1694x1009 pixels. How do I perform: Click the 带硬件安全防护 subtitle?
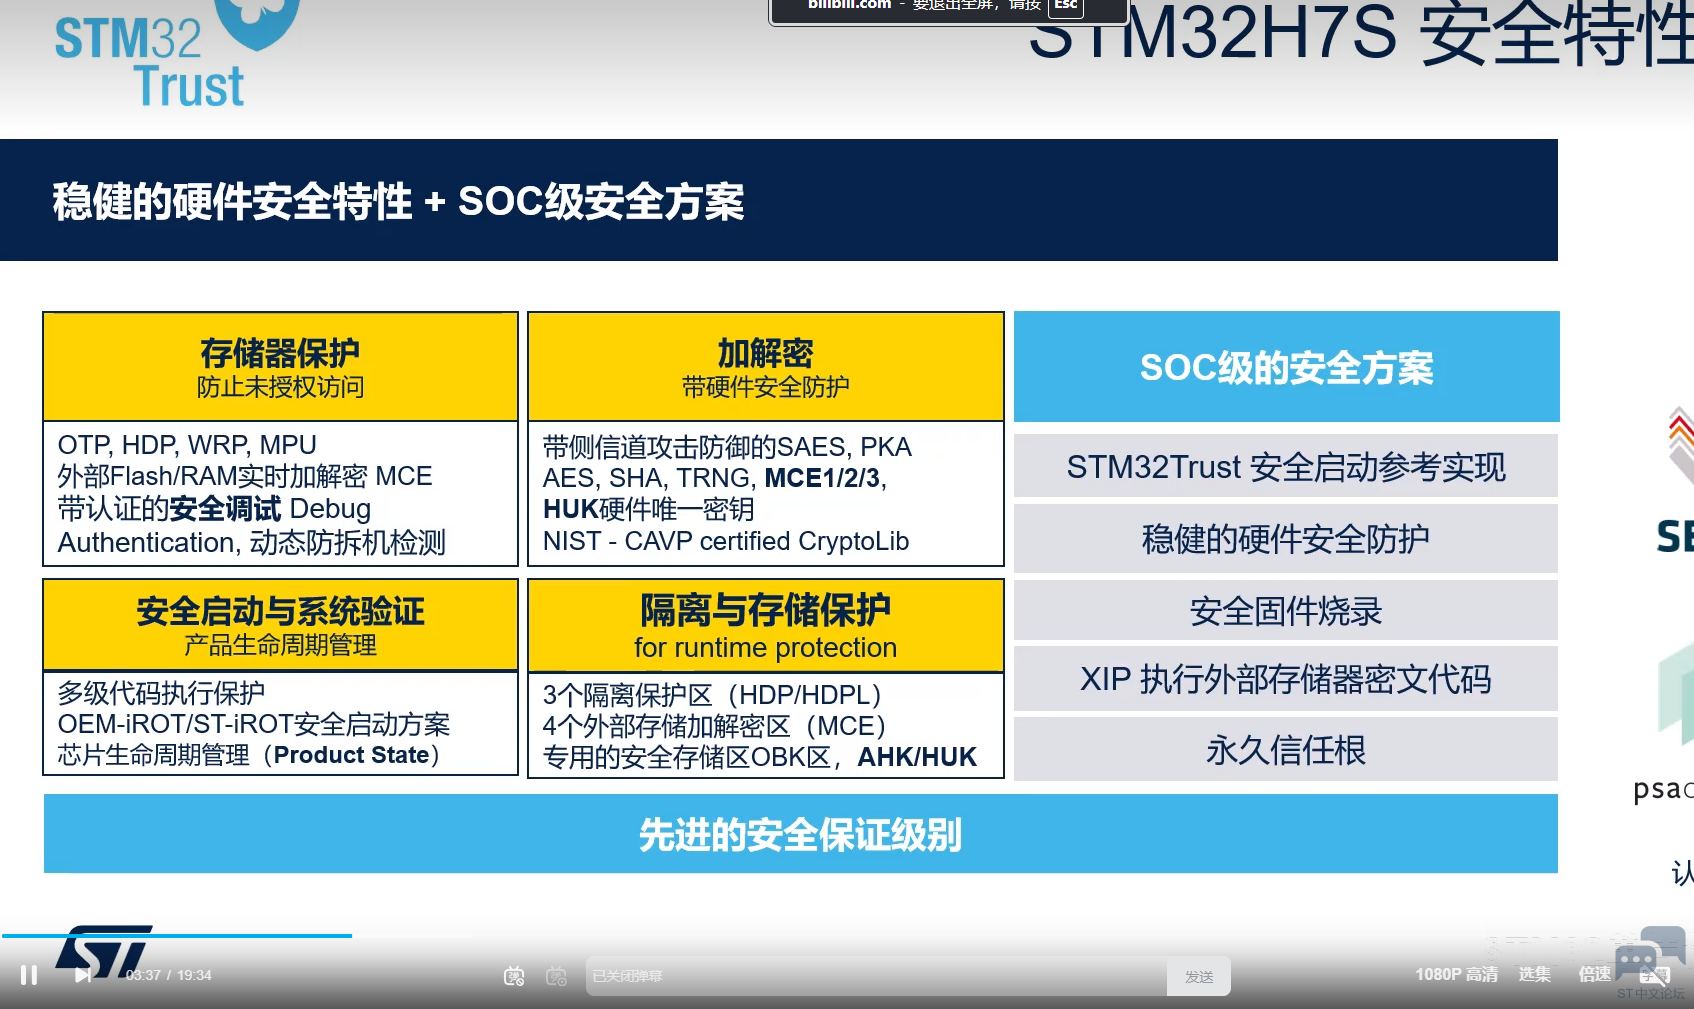pyautogui.click(x=765, y=387)
